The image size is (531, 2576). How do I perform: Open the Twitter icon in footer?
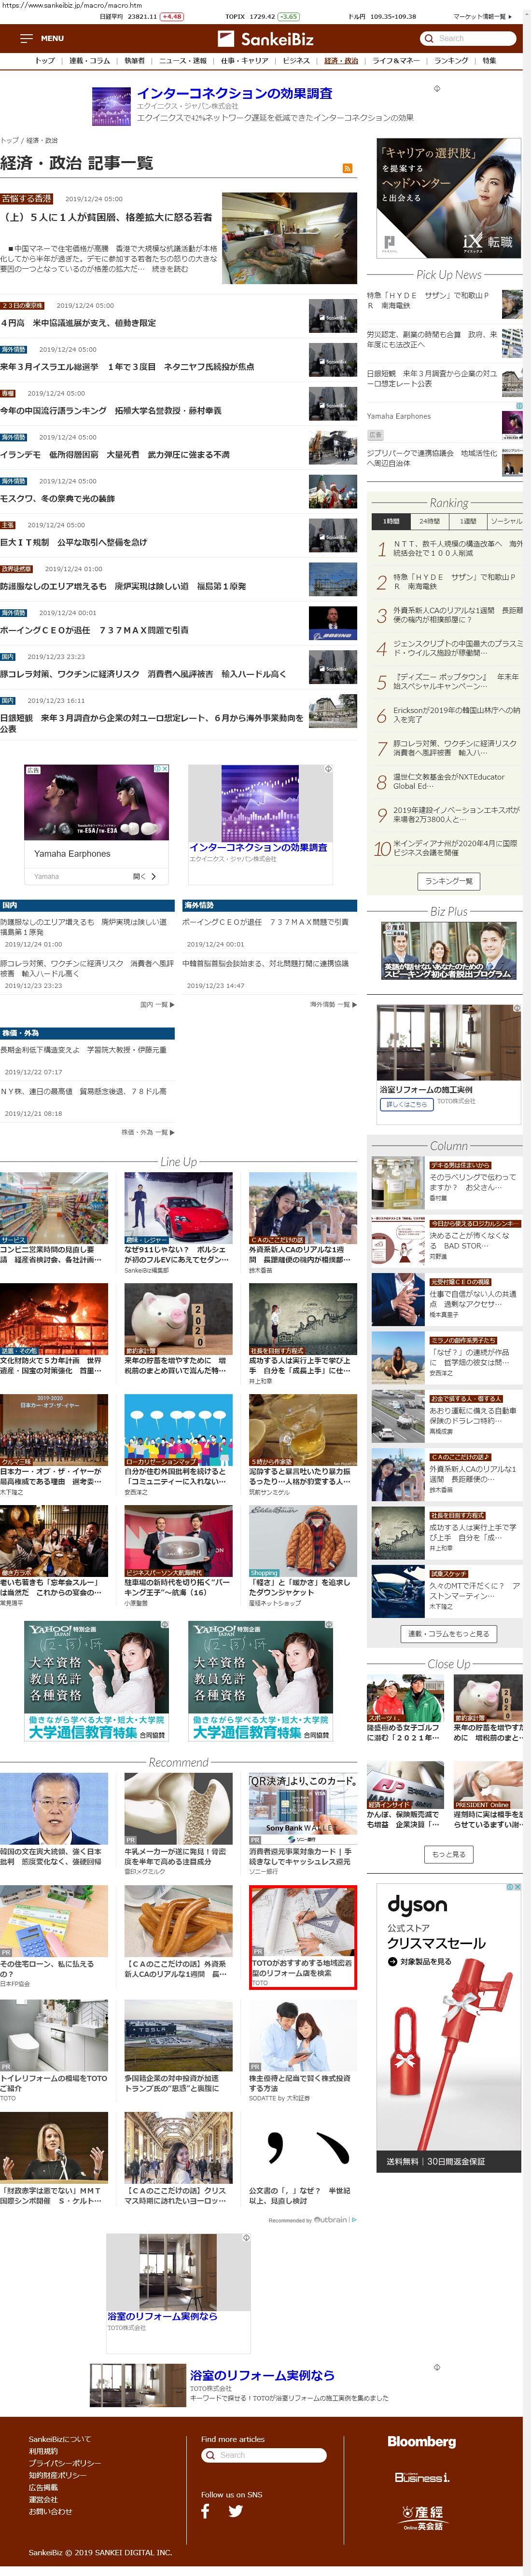point(235,2510)
